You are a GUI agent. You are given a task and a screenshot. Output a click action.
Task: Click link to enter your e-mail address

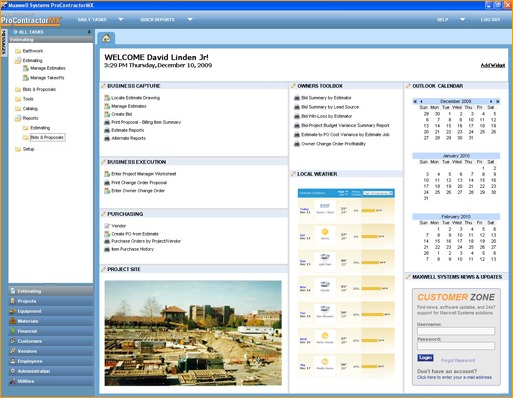coord(454,377)
